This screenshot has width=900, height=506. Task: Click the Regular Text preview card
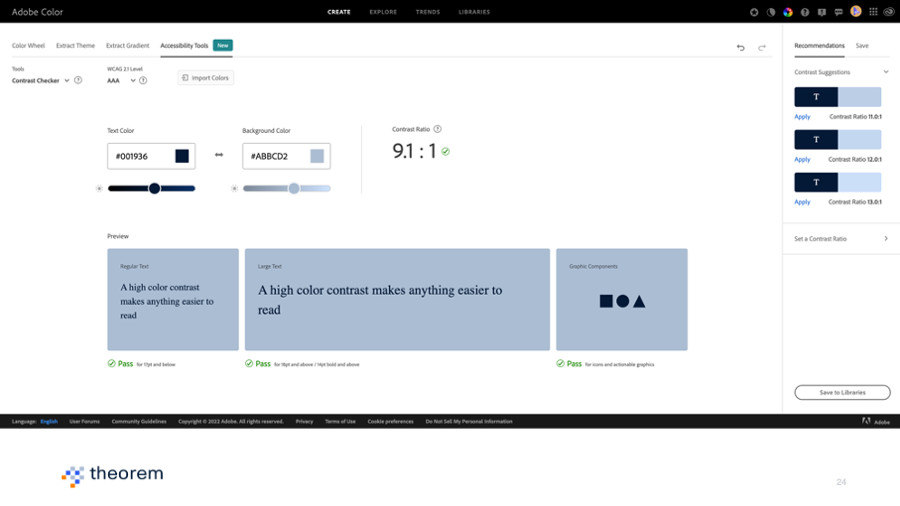pyautogui.click(x=173, y=299)
